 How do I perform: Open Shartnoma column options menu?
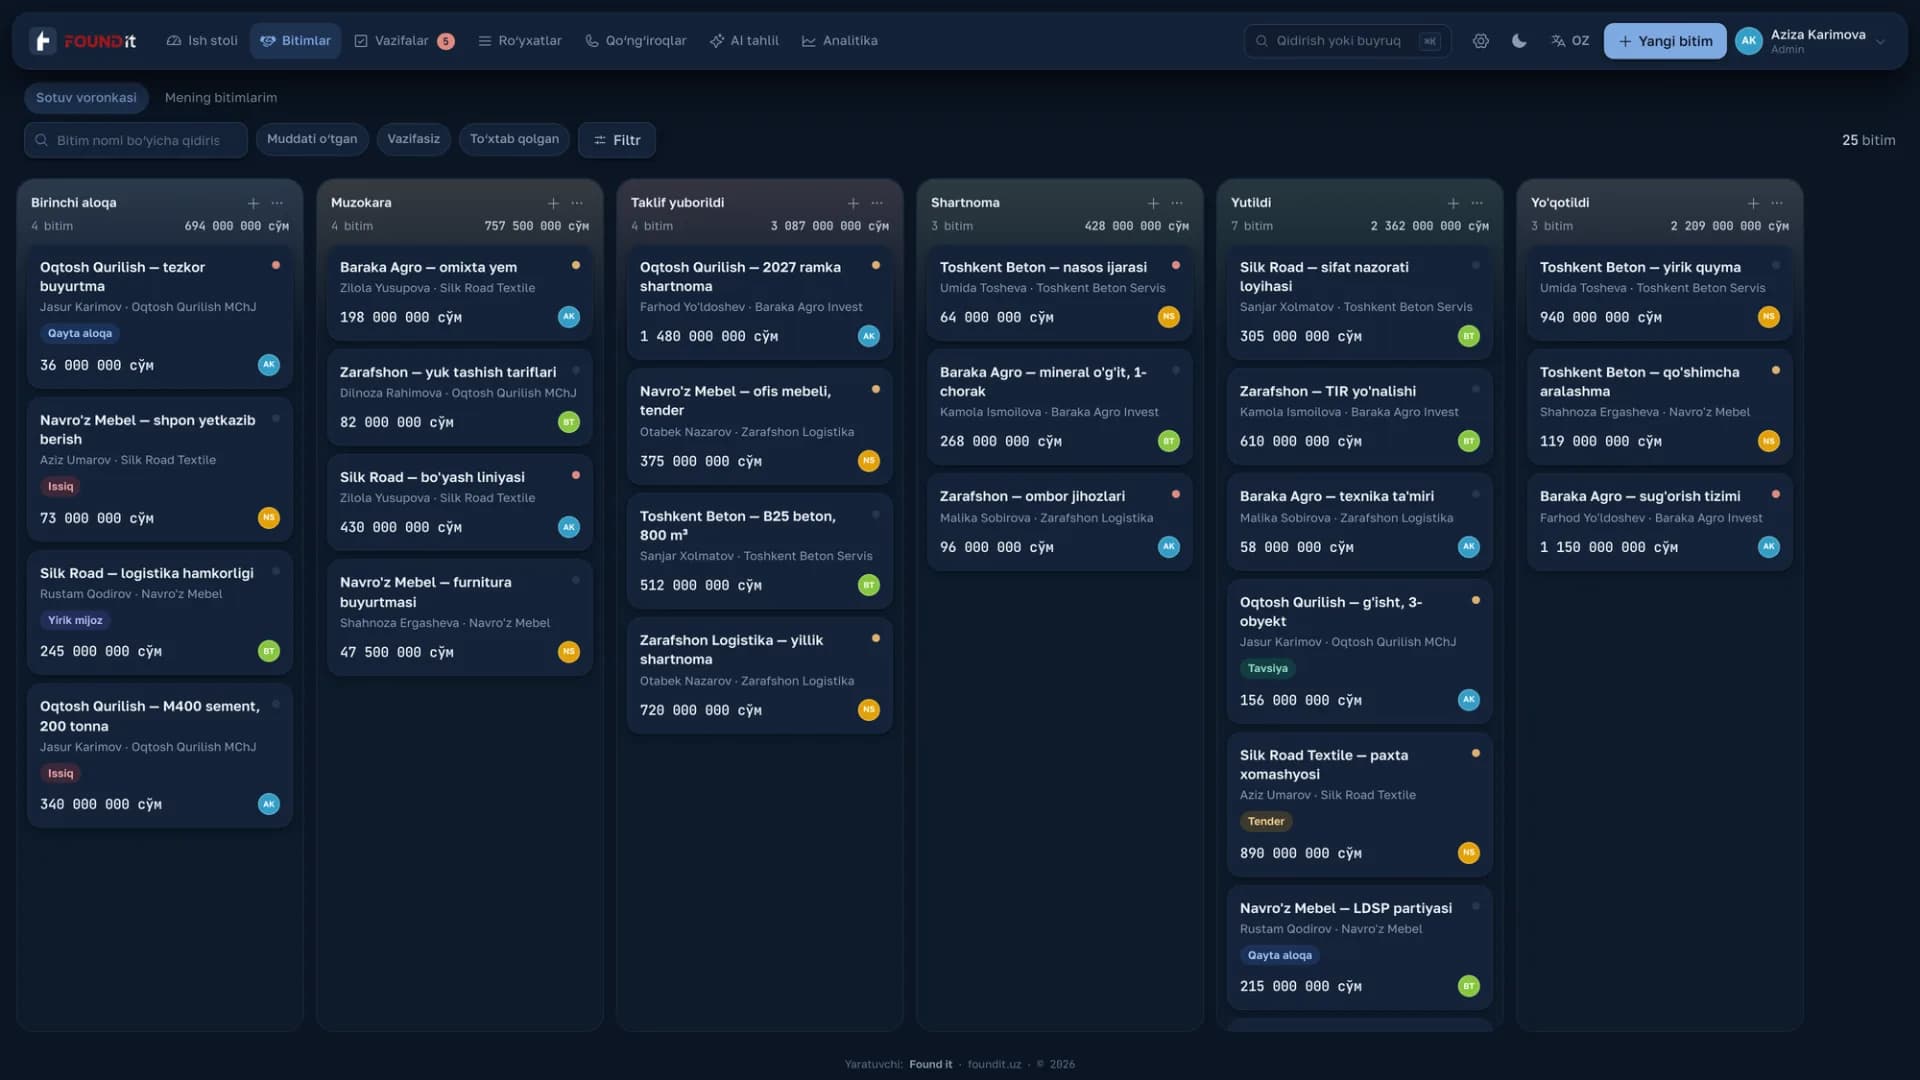[x=1177, y=203]
